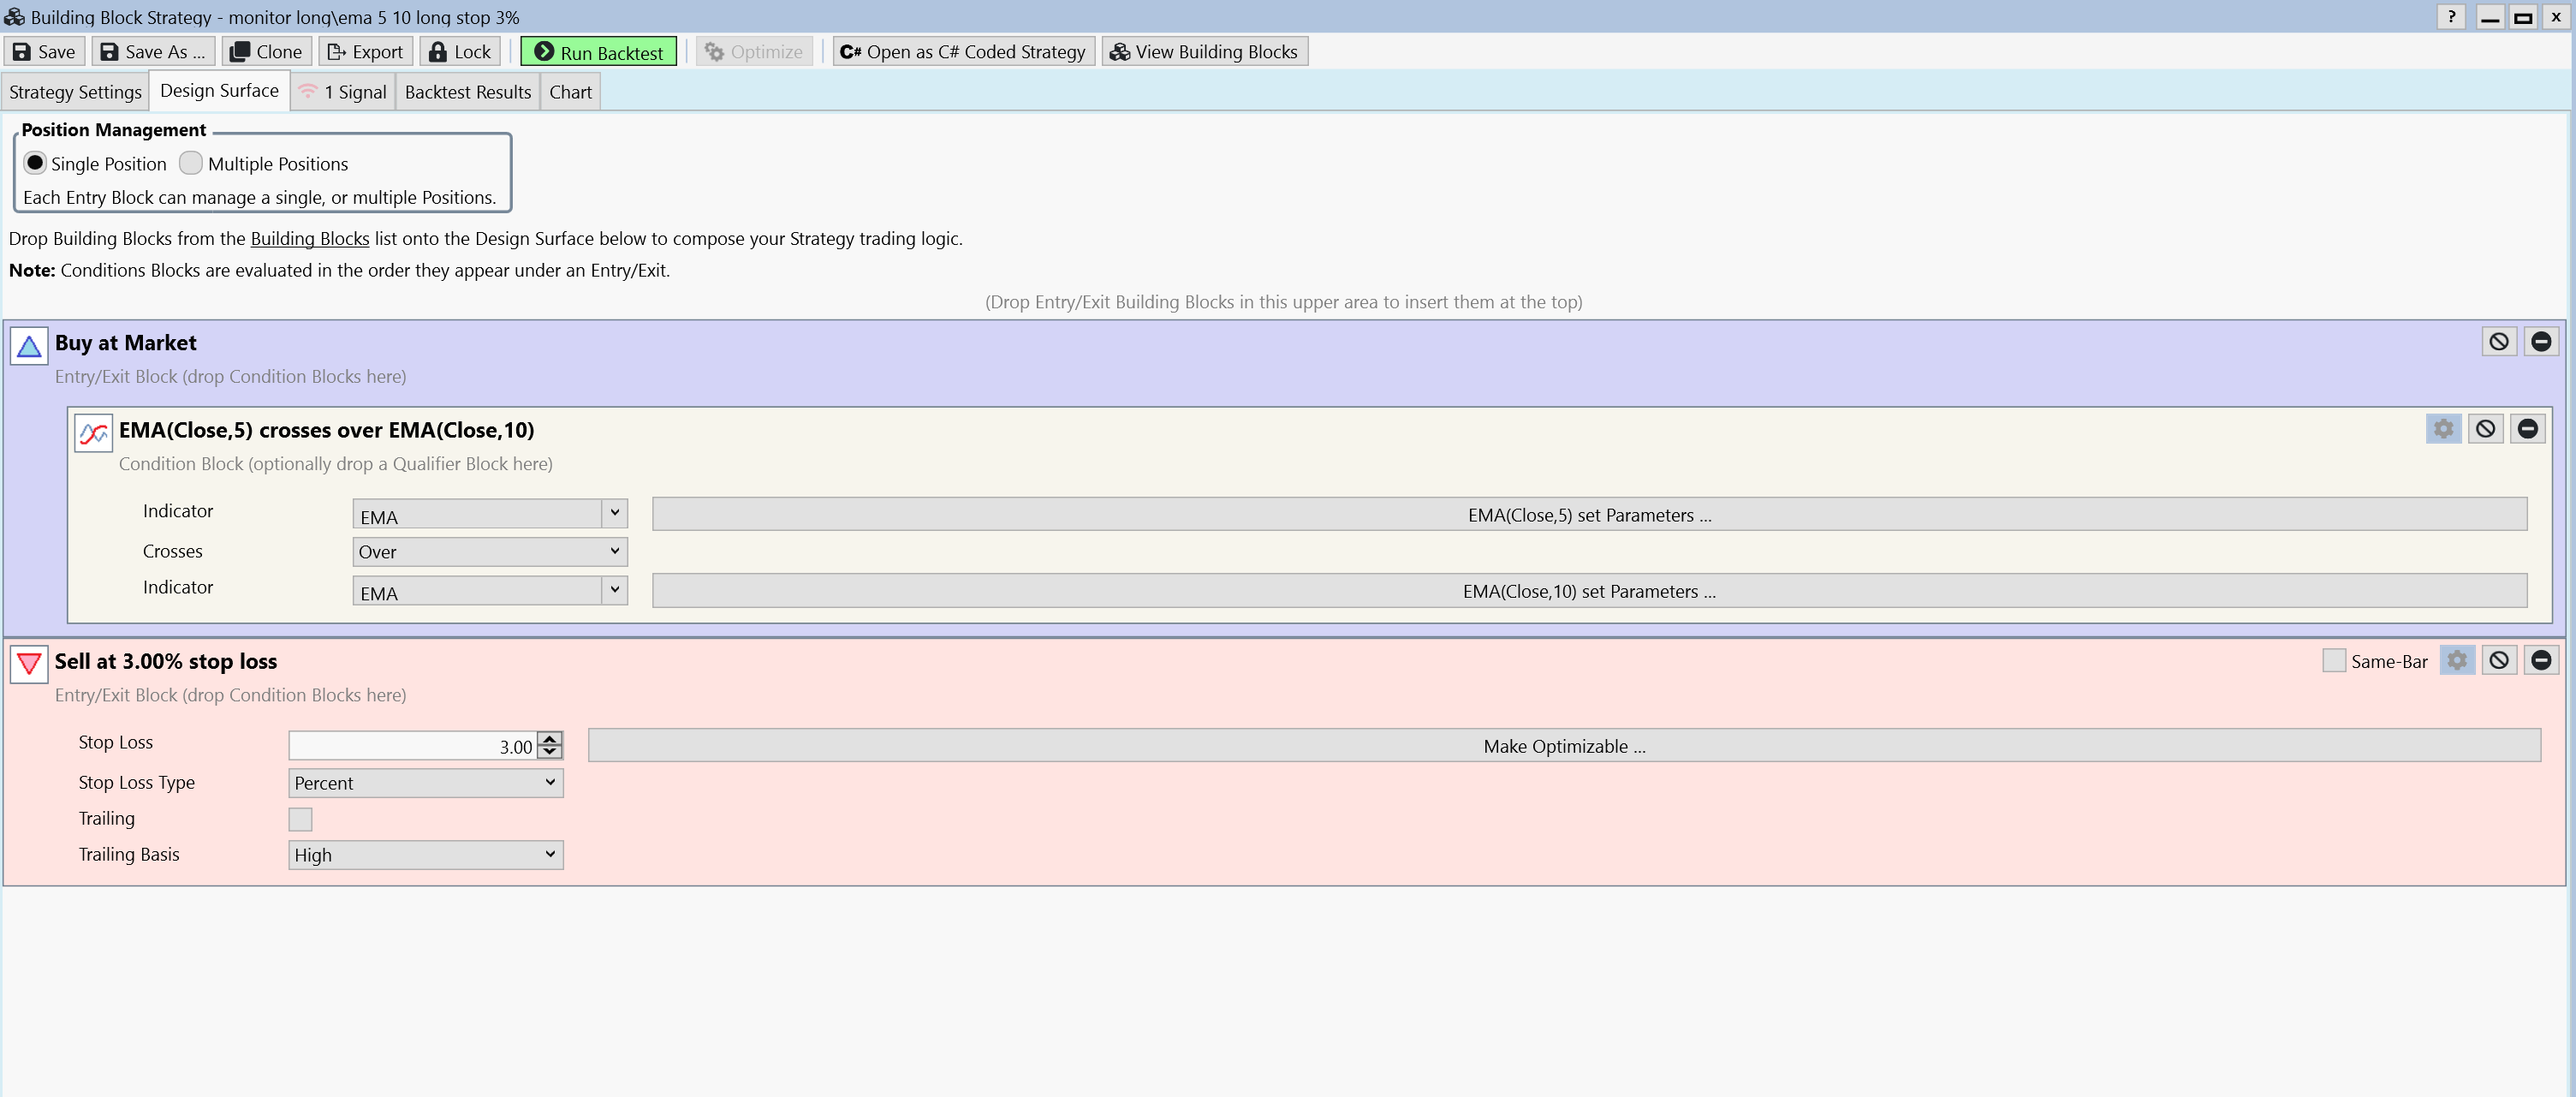Open settings gear for EMA condition block
The image size is (2576, 1097).
point(2444,429)
